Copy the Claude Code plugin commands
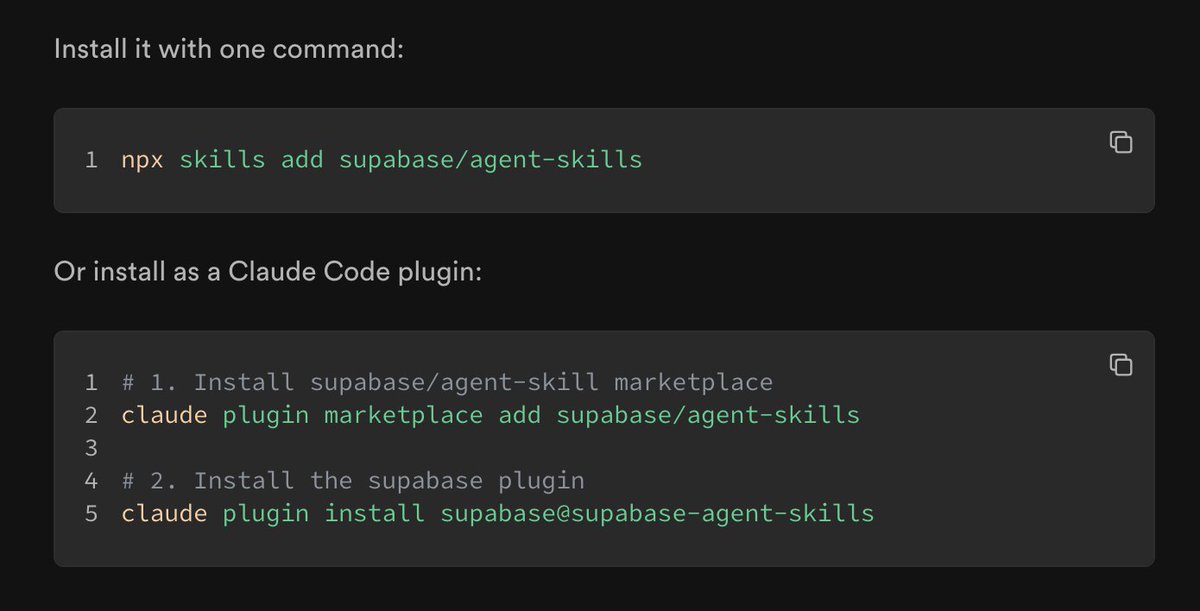The height and width of the screenshot is (611, 1200). pos(1121,365)
